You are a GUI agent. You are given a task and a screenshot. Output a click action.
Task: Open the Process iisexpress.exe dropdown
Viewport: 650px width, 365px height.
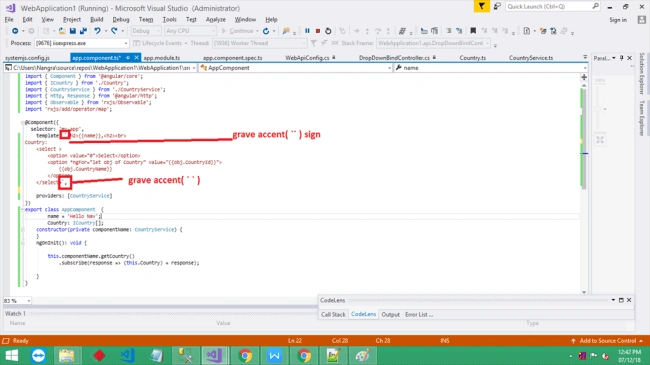[81, 43]
